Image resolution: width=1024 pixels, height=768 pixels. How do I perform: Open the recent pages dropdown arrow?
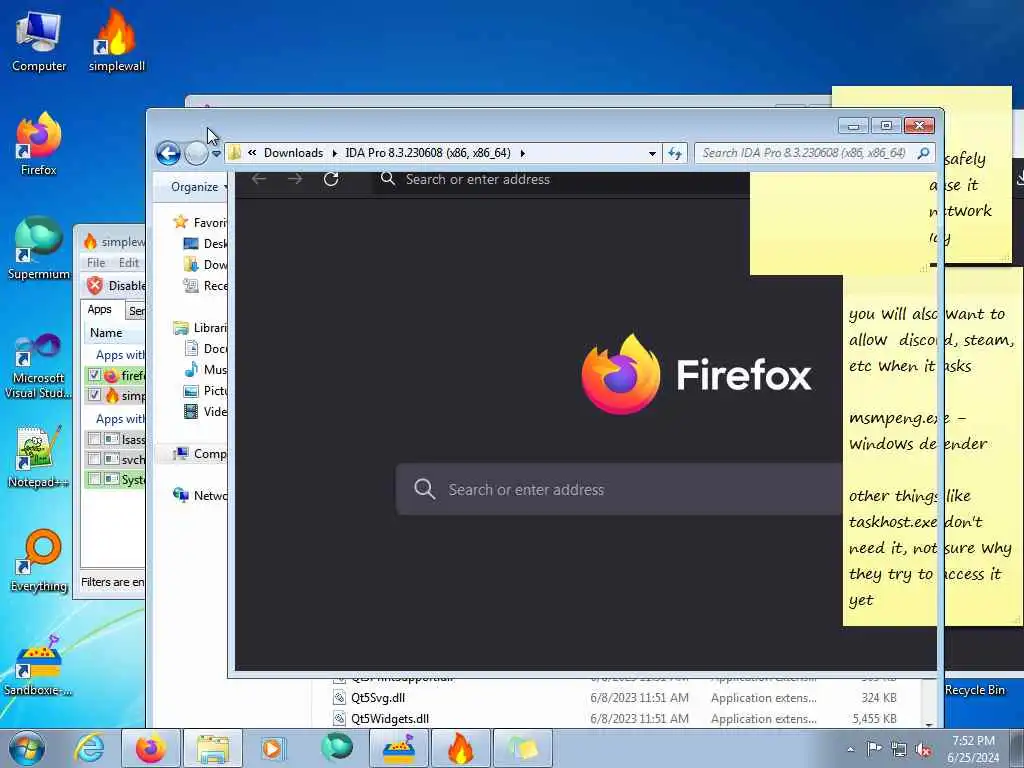point(216,154)
